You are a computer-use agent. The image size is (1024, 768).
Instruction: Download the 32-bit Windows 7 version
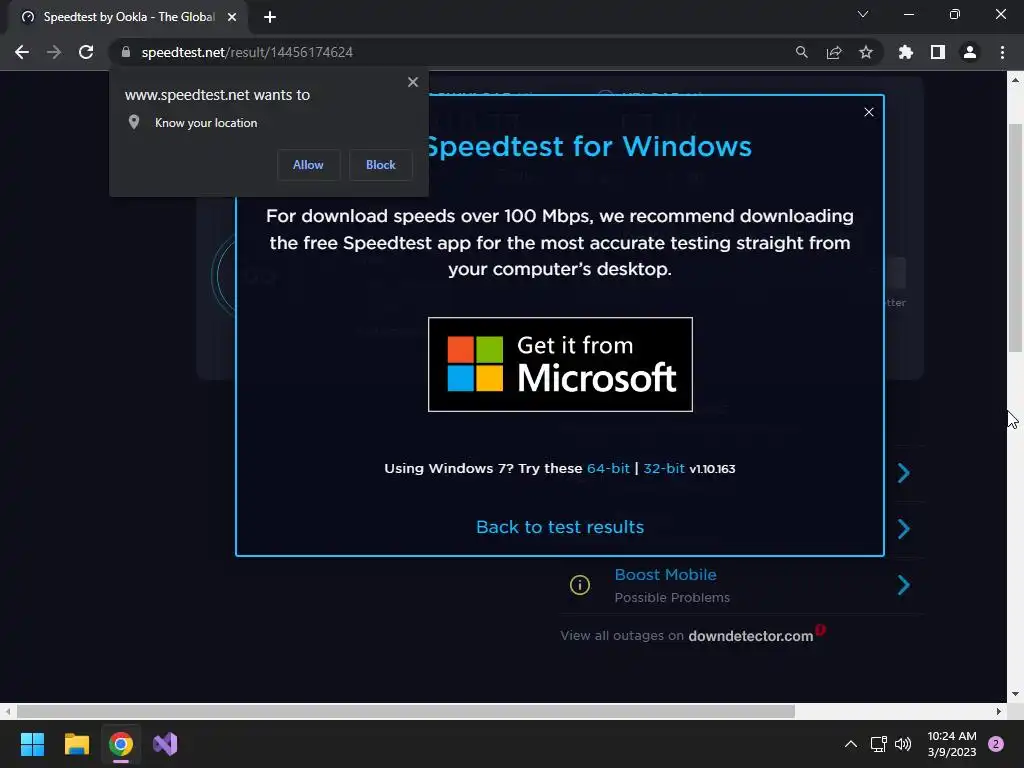(664, 468)
